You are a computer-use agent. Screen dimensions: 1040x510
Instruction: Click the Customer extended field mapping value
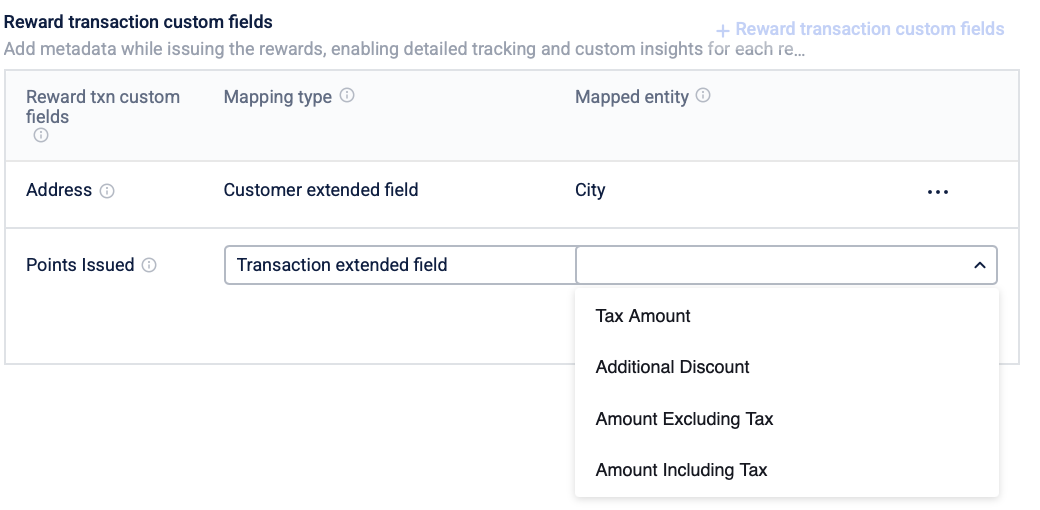[321, 190]
